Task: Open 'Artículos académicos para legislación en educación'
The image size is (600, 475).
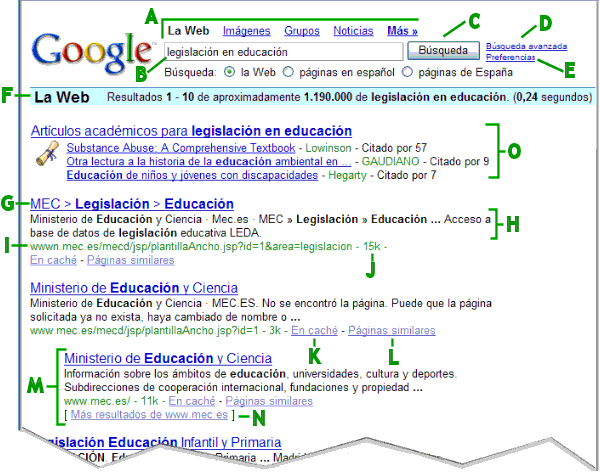Action: 191,131
